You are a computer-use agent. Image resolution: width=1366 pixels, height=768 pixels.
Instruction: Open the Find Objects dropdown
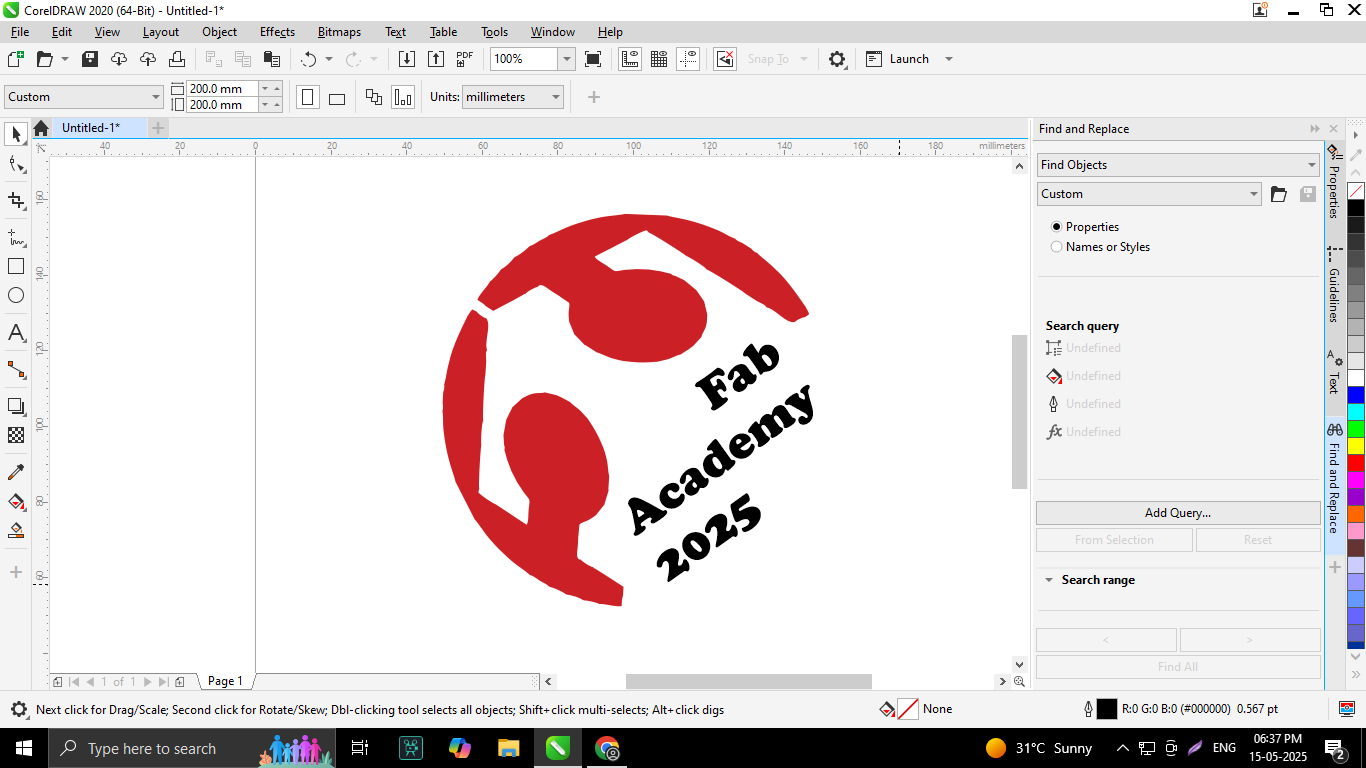(x=1178, y=165)
